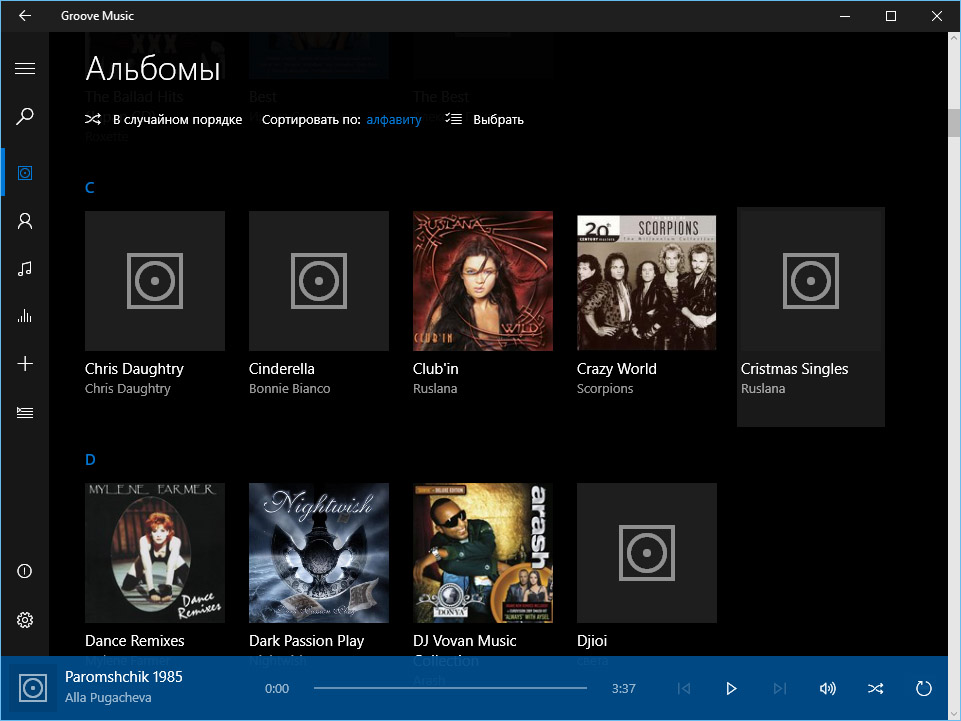Skip to next track
961x721 pixels.
pyautogui.click(x=780, y=689)
